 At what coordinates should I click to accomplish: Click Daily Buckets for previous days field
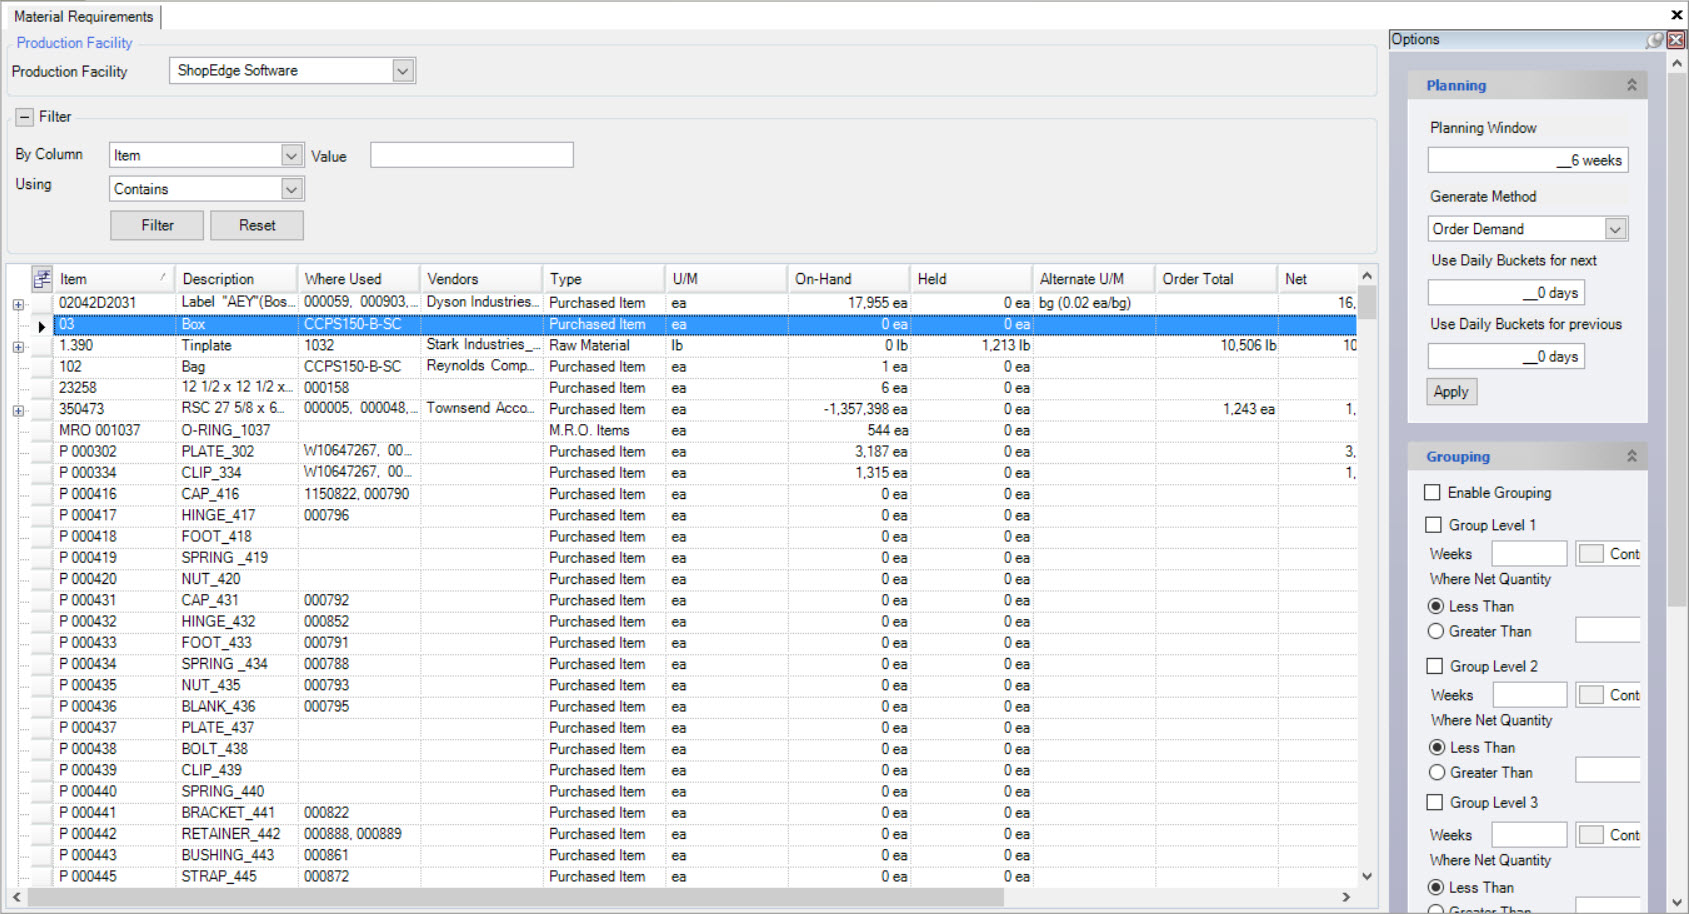coord(1506,356)
